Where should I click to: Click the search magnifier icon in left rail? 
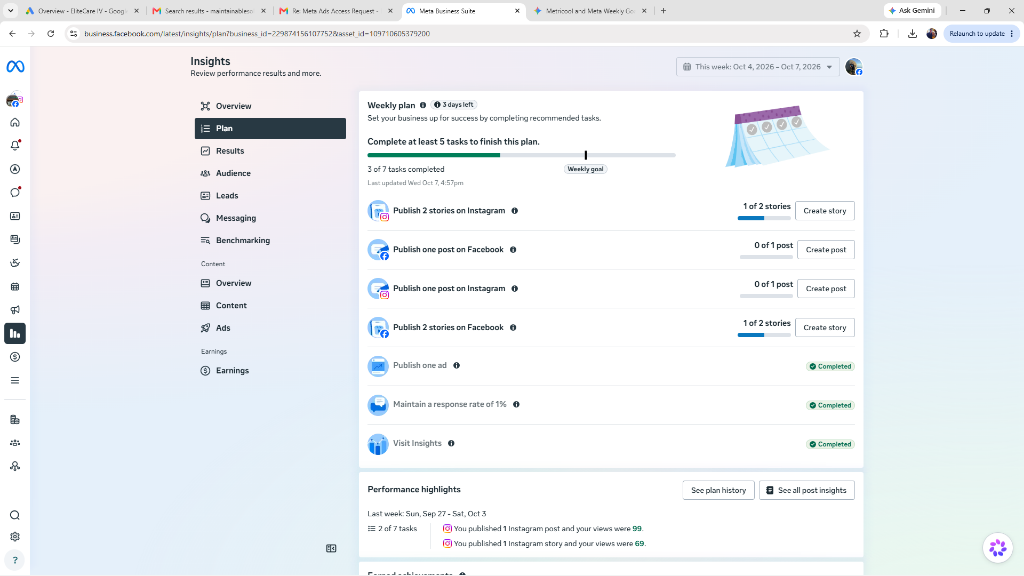tap(15, 515)
